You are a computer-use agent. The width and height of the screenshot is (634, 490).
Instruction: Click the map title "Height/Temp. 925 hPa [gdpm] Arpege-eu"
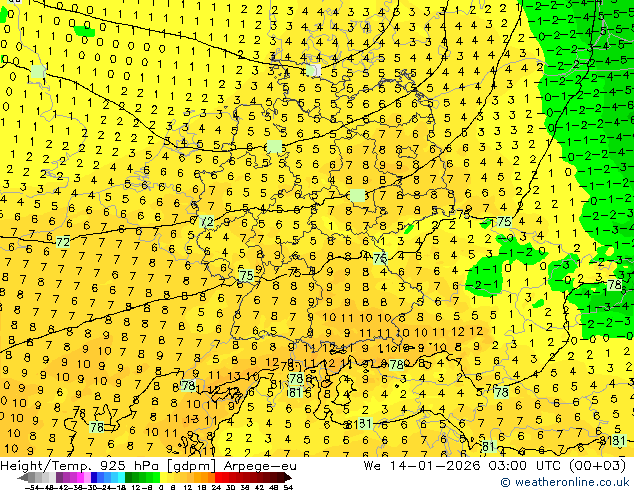tap(148, 466)
